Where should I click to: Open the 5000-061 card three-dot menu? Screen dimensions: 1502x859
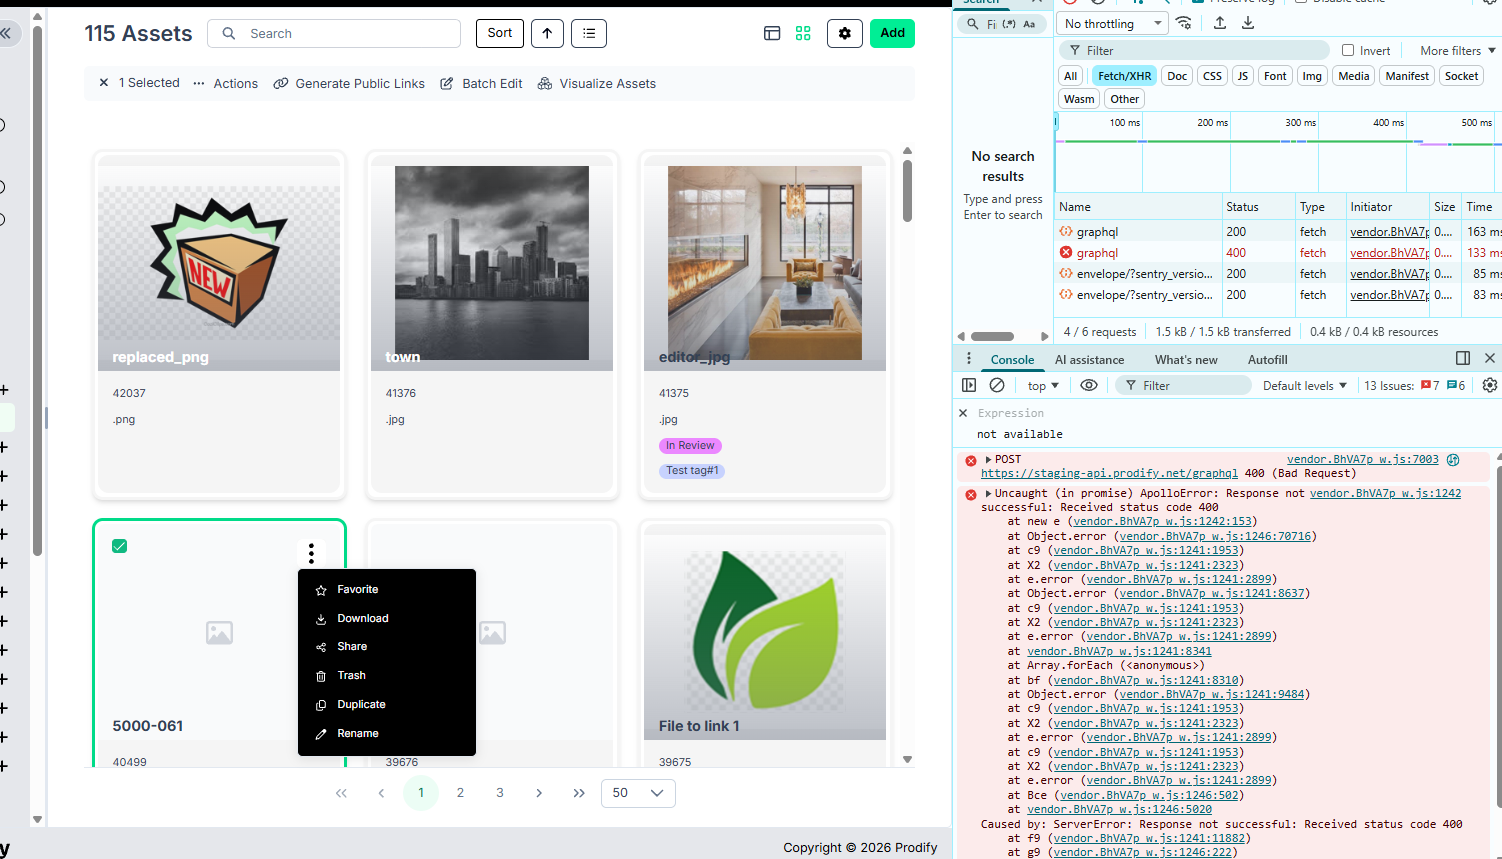click(311, 553)
